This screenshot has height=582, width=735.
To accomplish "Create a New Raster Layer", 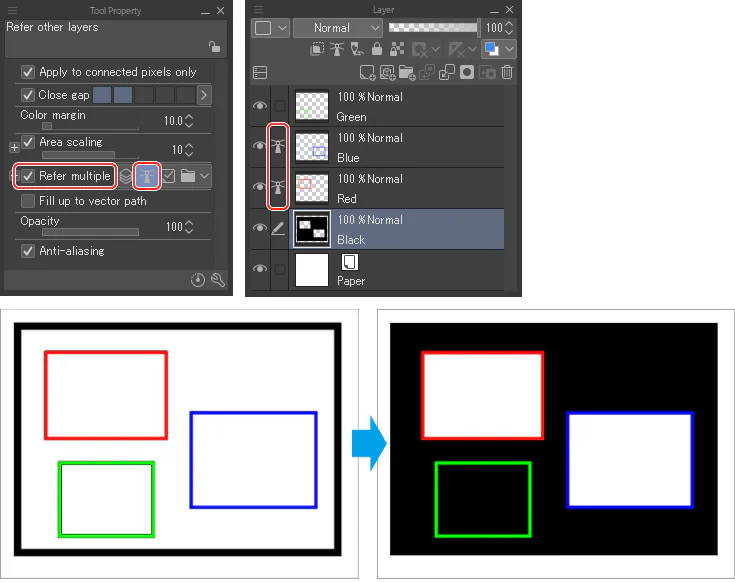I will tap(367, 73).
